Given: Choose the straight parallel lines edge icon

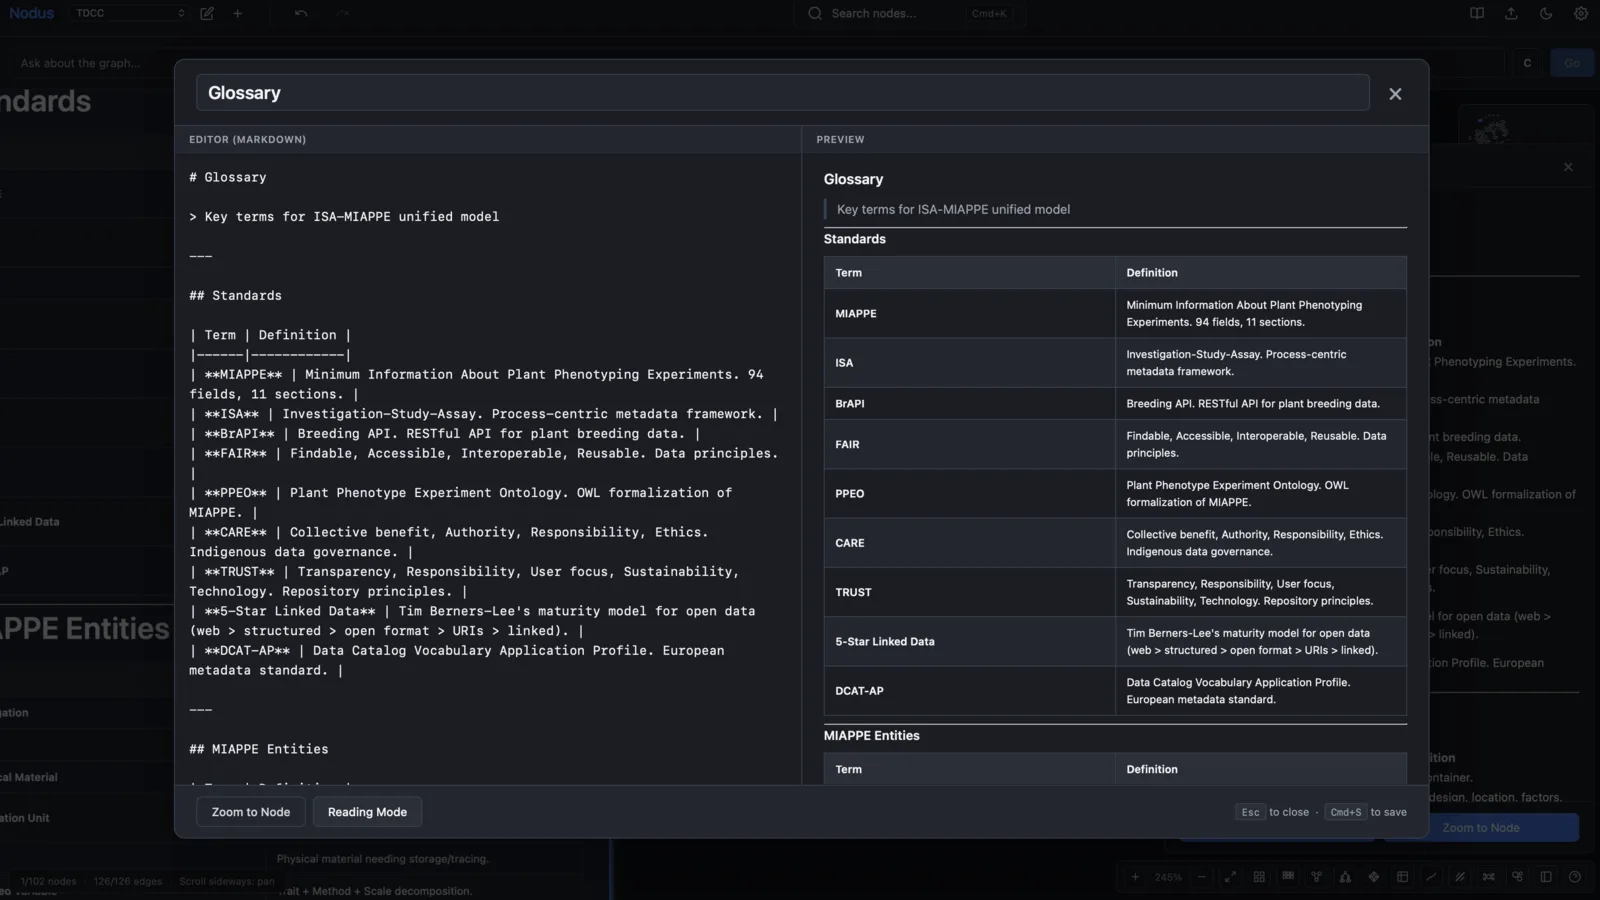Looking at the screenshot, I should click(1460, 877).
